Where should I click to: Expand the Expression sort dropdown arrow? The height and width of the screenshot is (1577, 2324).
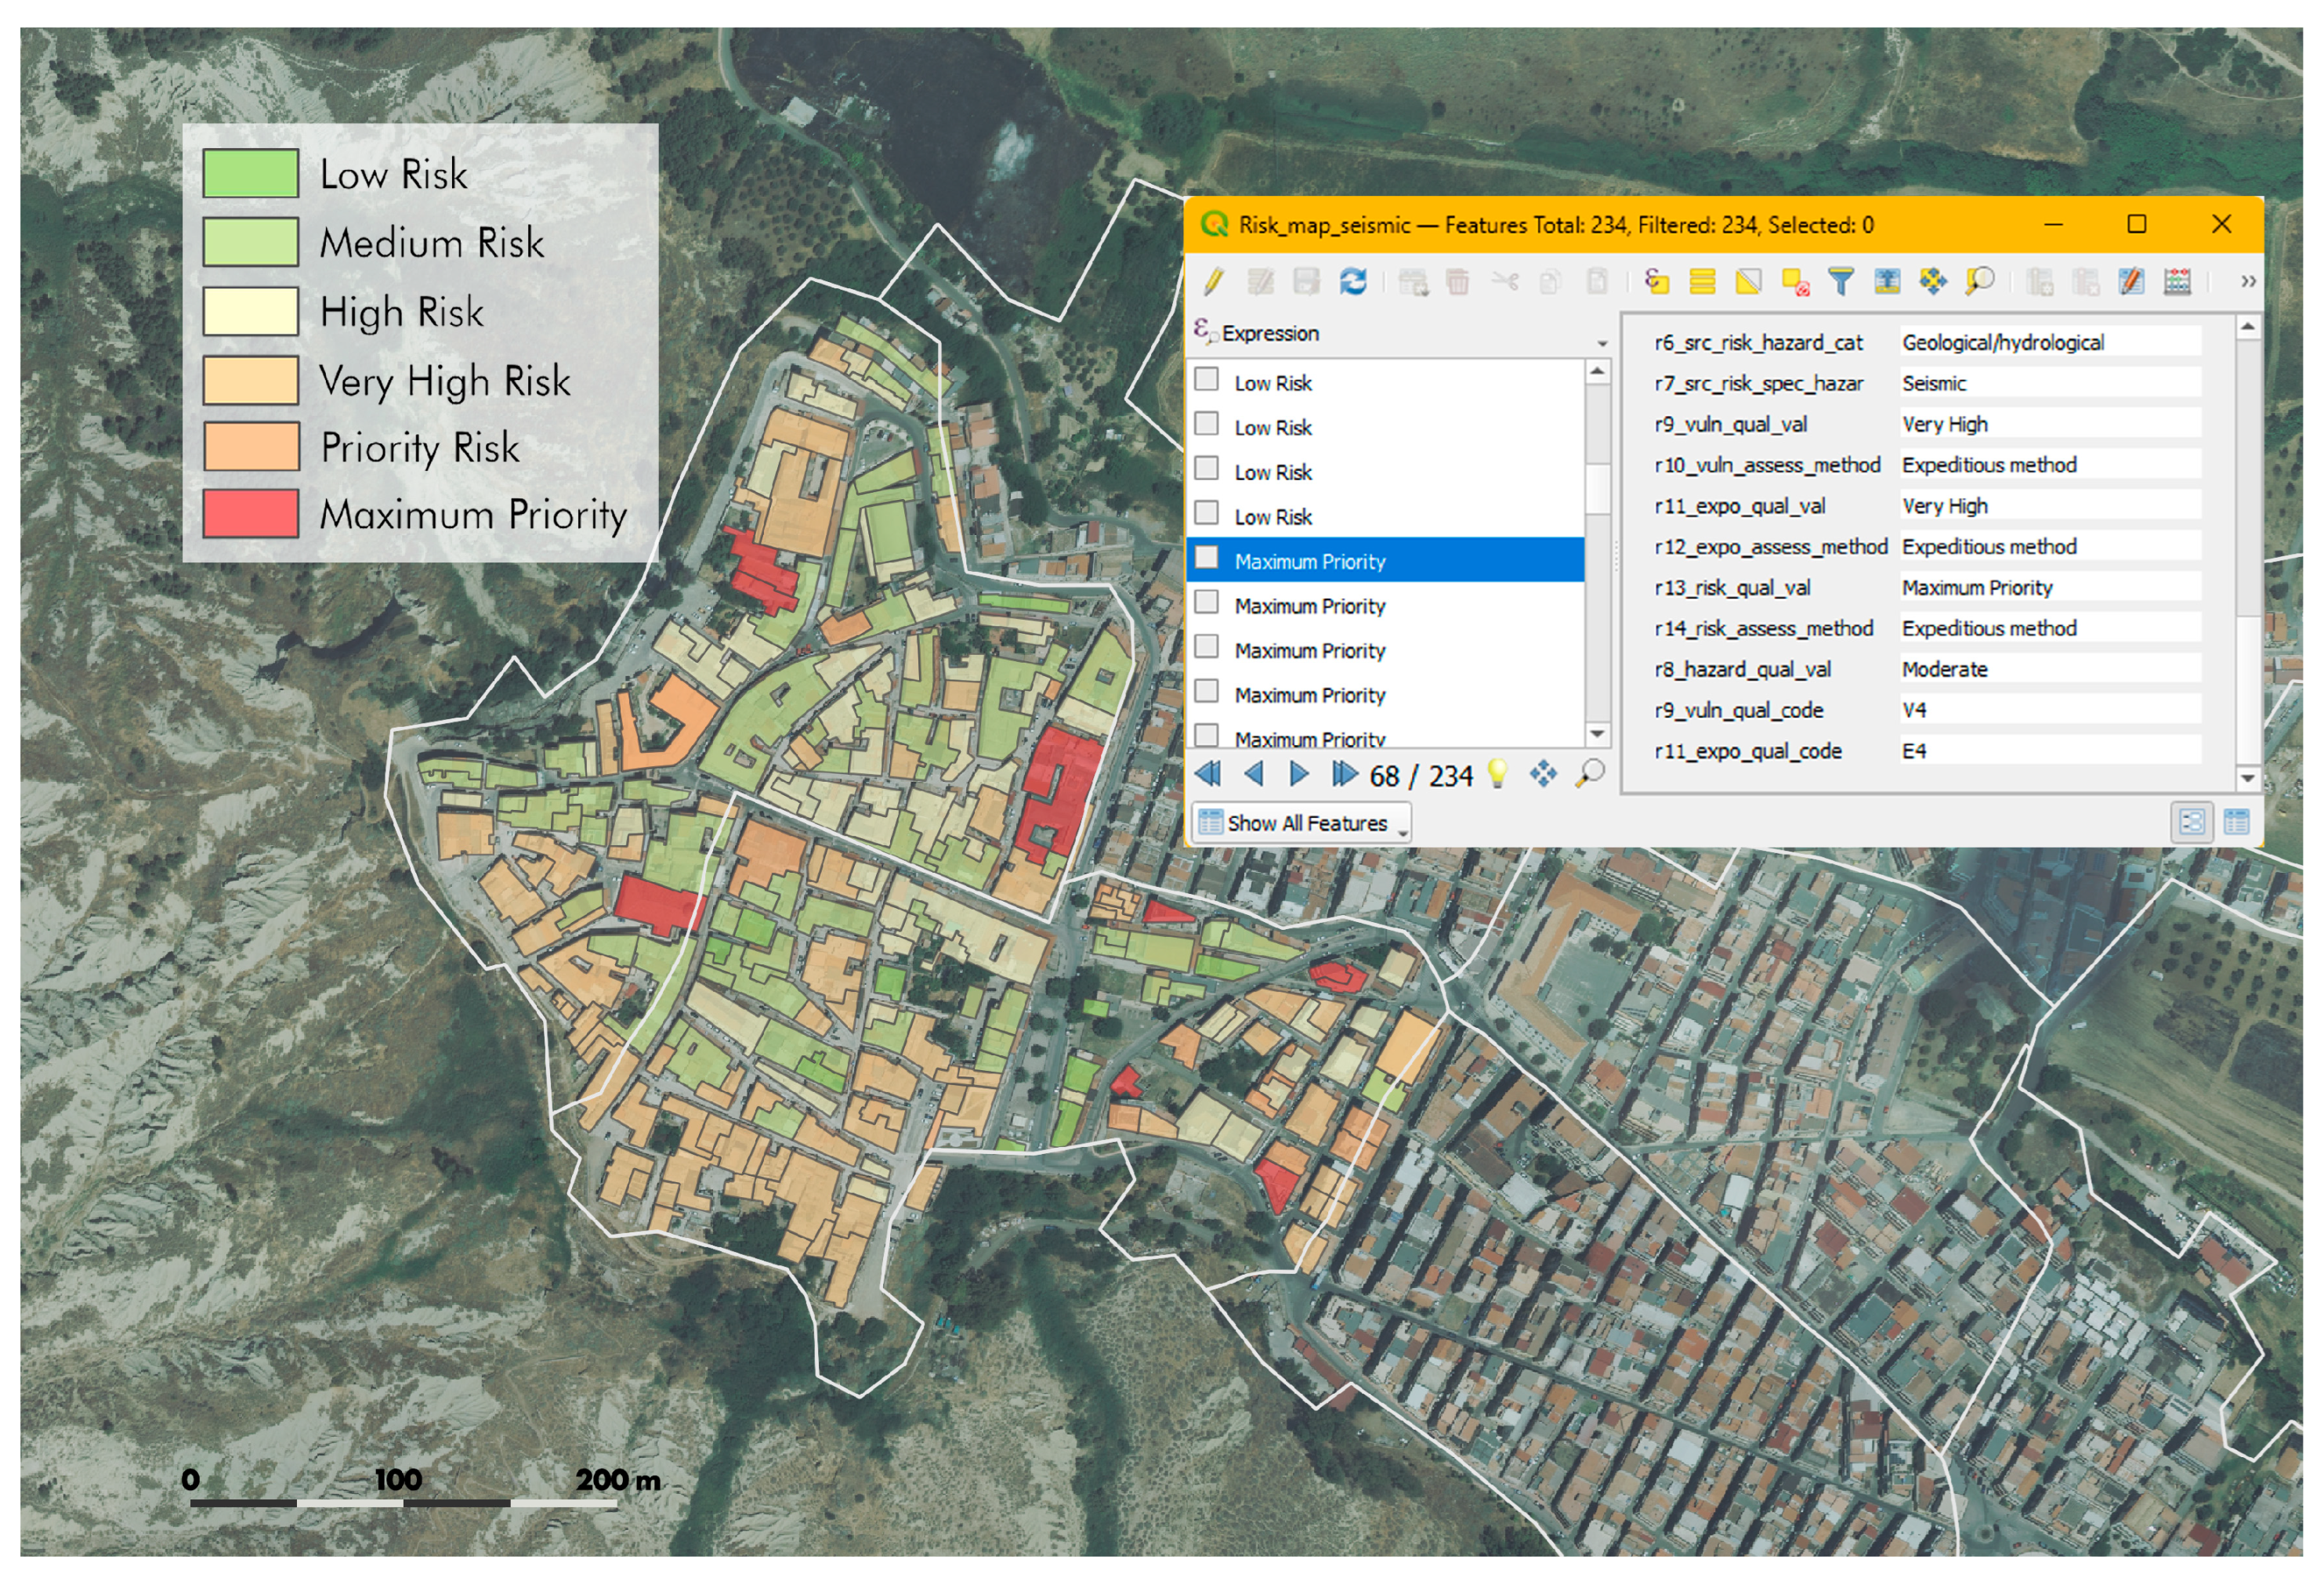[x=1602, y=344]
